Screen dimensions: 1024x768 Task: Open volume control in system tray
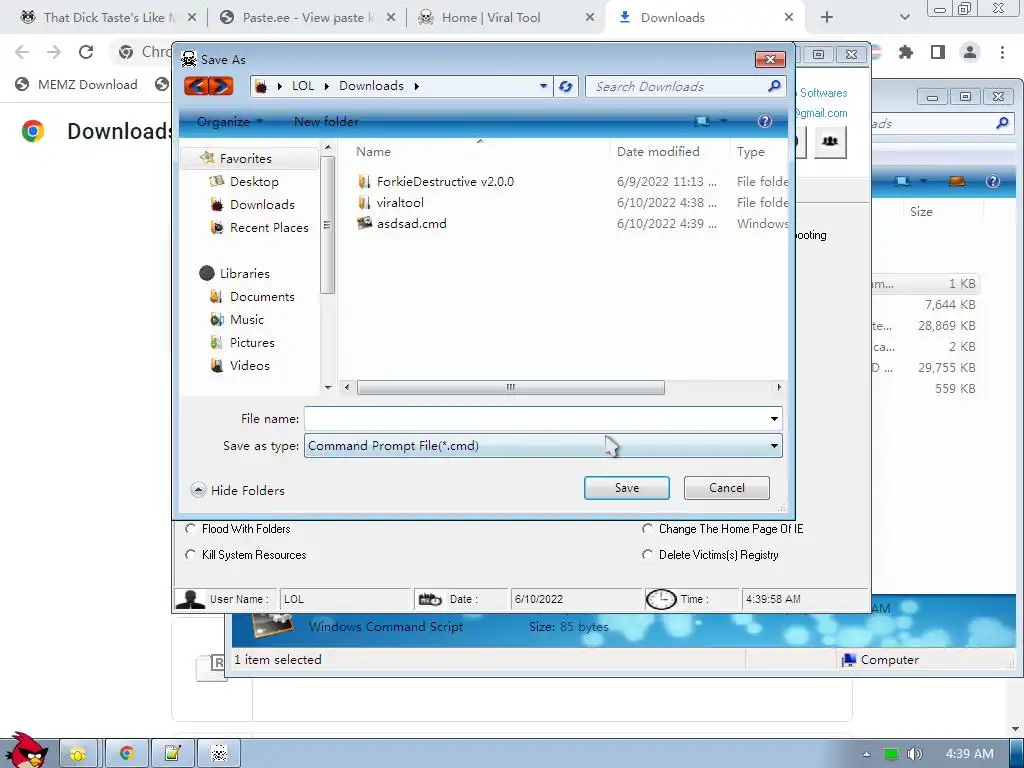coord(915,754)
